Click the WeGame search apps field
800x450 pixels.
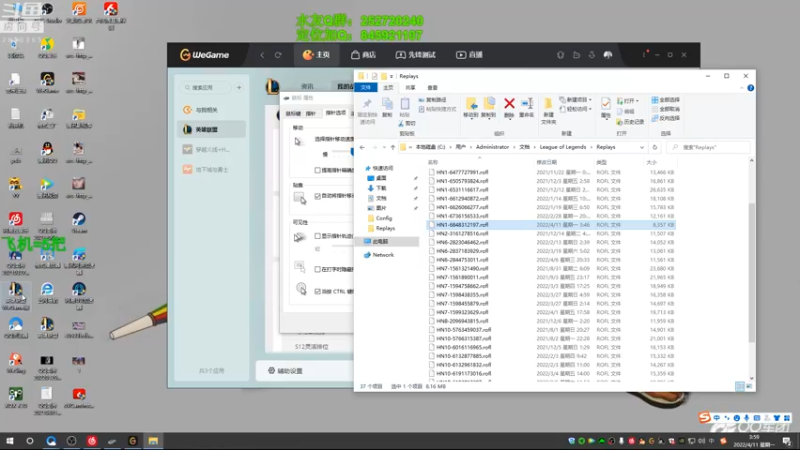pos(206,88)
